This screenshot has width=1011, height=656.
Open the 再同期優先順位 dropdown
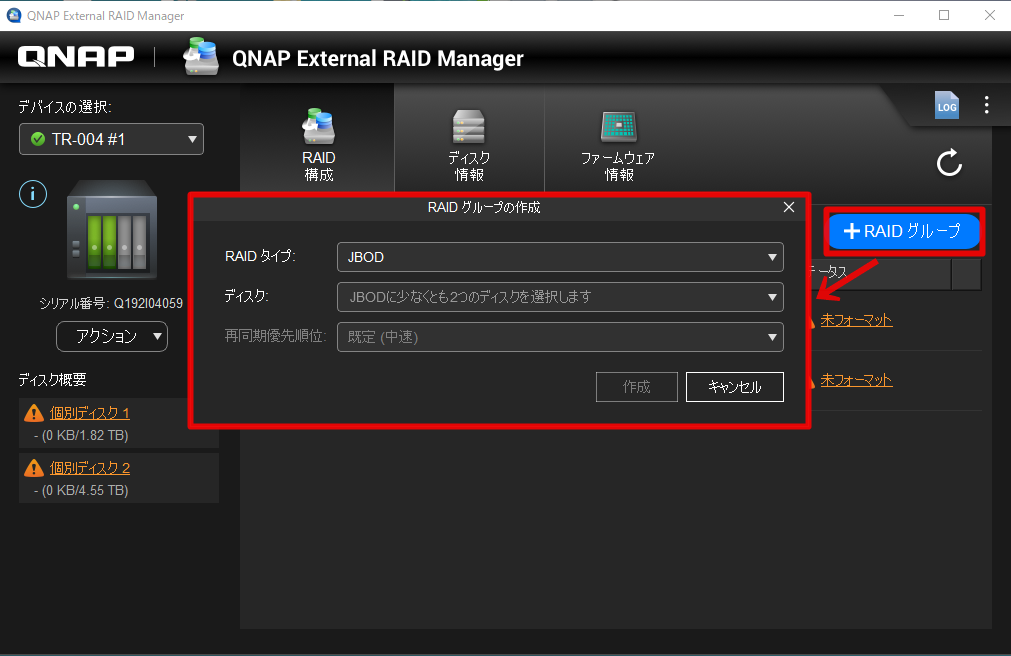coord(560,337)
